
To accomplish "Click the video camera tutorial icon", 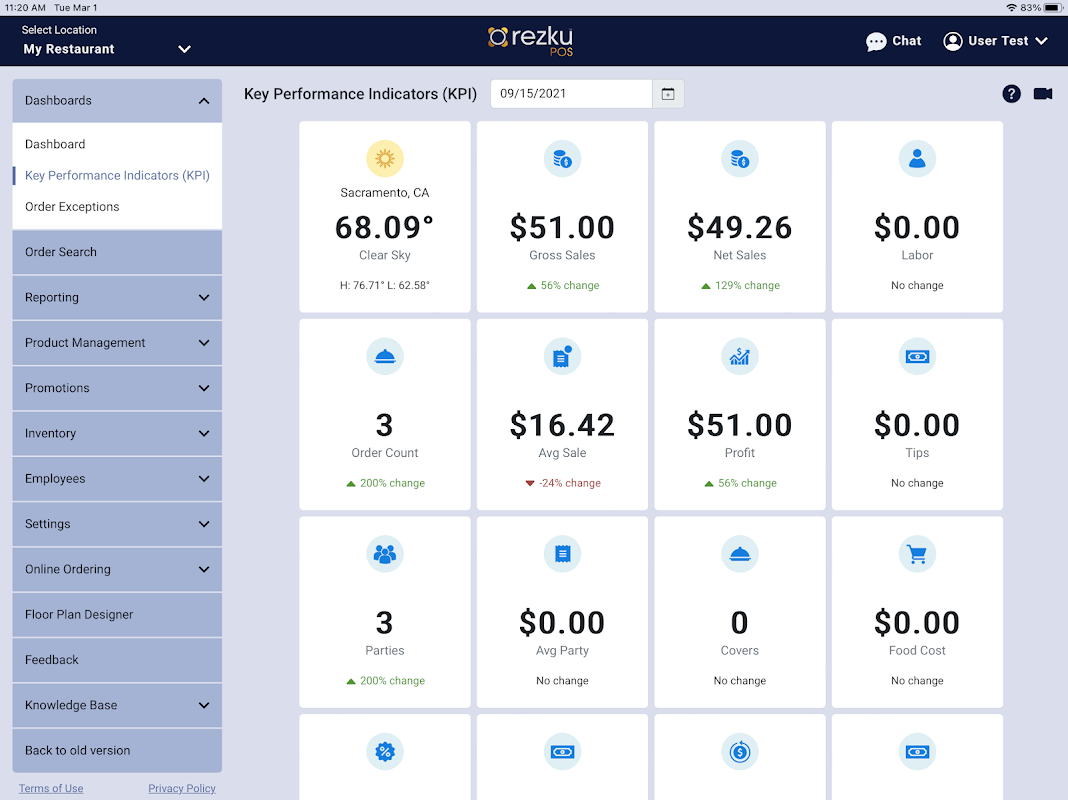I will click(x=1043, y=94).
